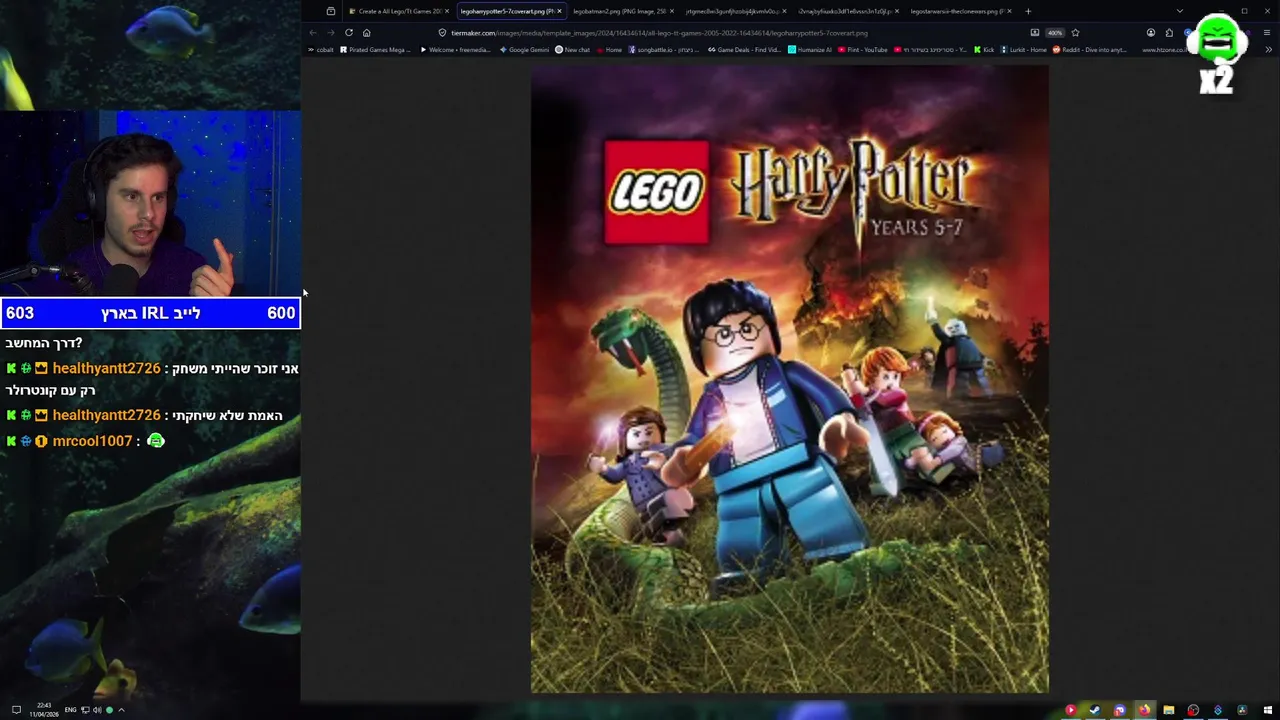Open the Welcome freemedia bookmark
The image size is (1280, 720).
click(455, 49)
